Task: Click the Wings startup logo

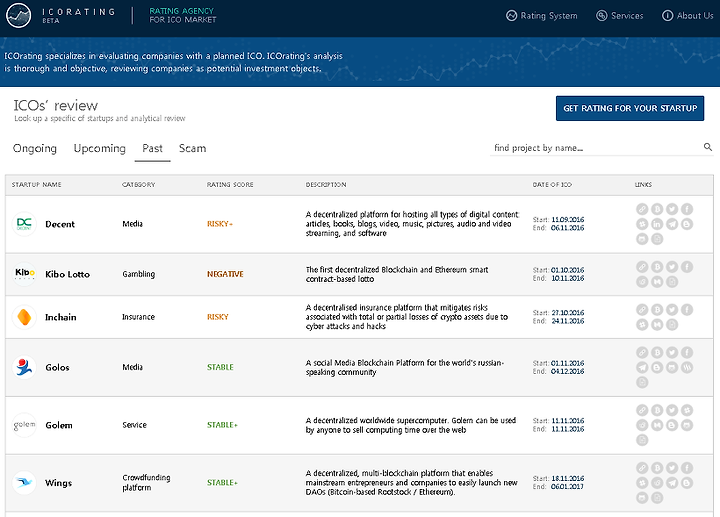Action: tap(24, 483)
